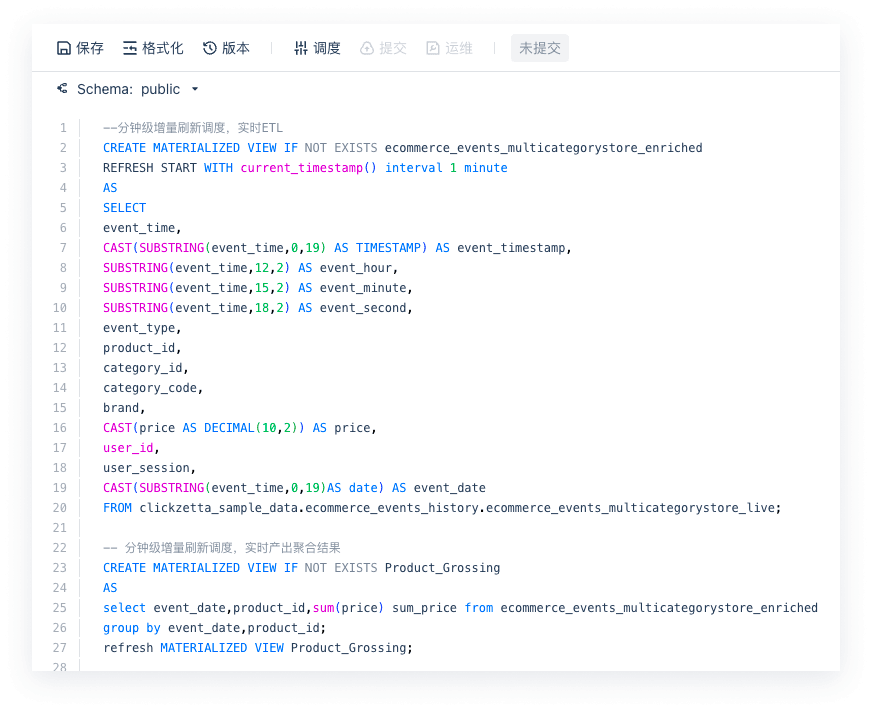Click user_session on line 18
Screen dimensions: 872x711
(x=146, y=468)
